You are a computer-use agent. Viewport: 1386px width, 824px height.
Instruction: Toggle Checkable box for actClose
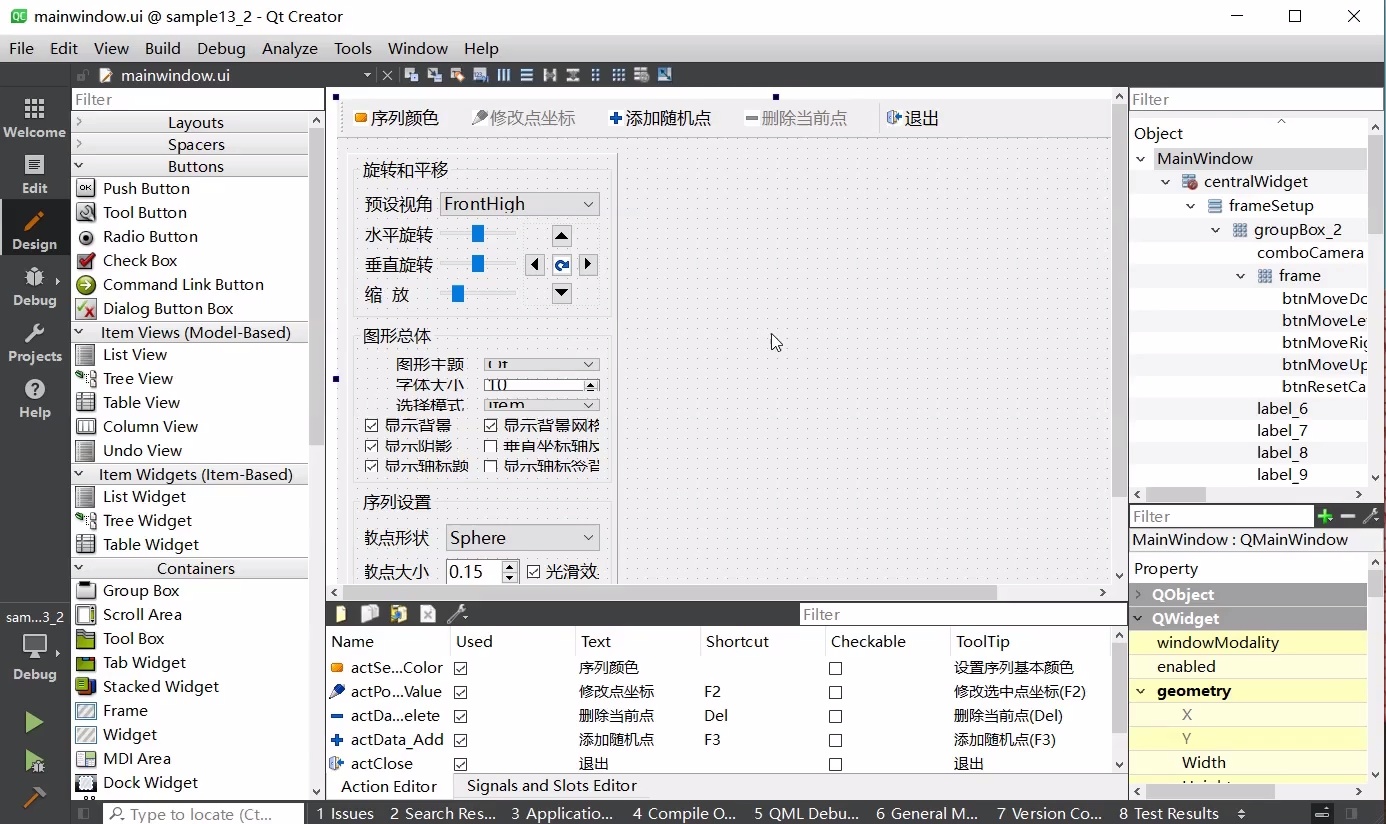836,764
